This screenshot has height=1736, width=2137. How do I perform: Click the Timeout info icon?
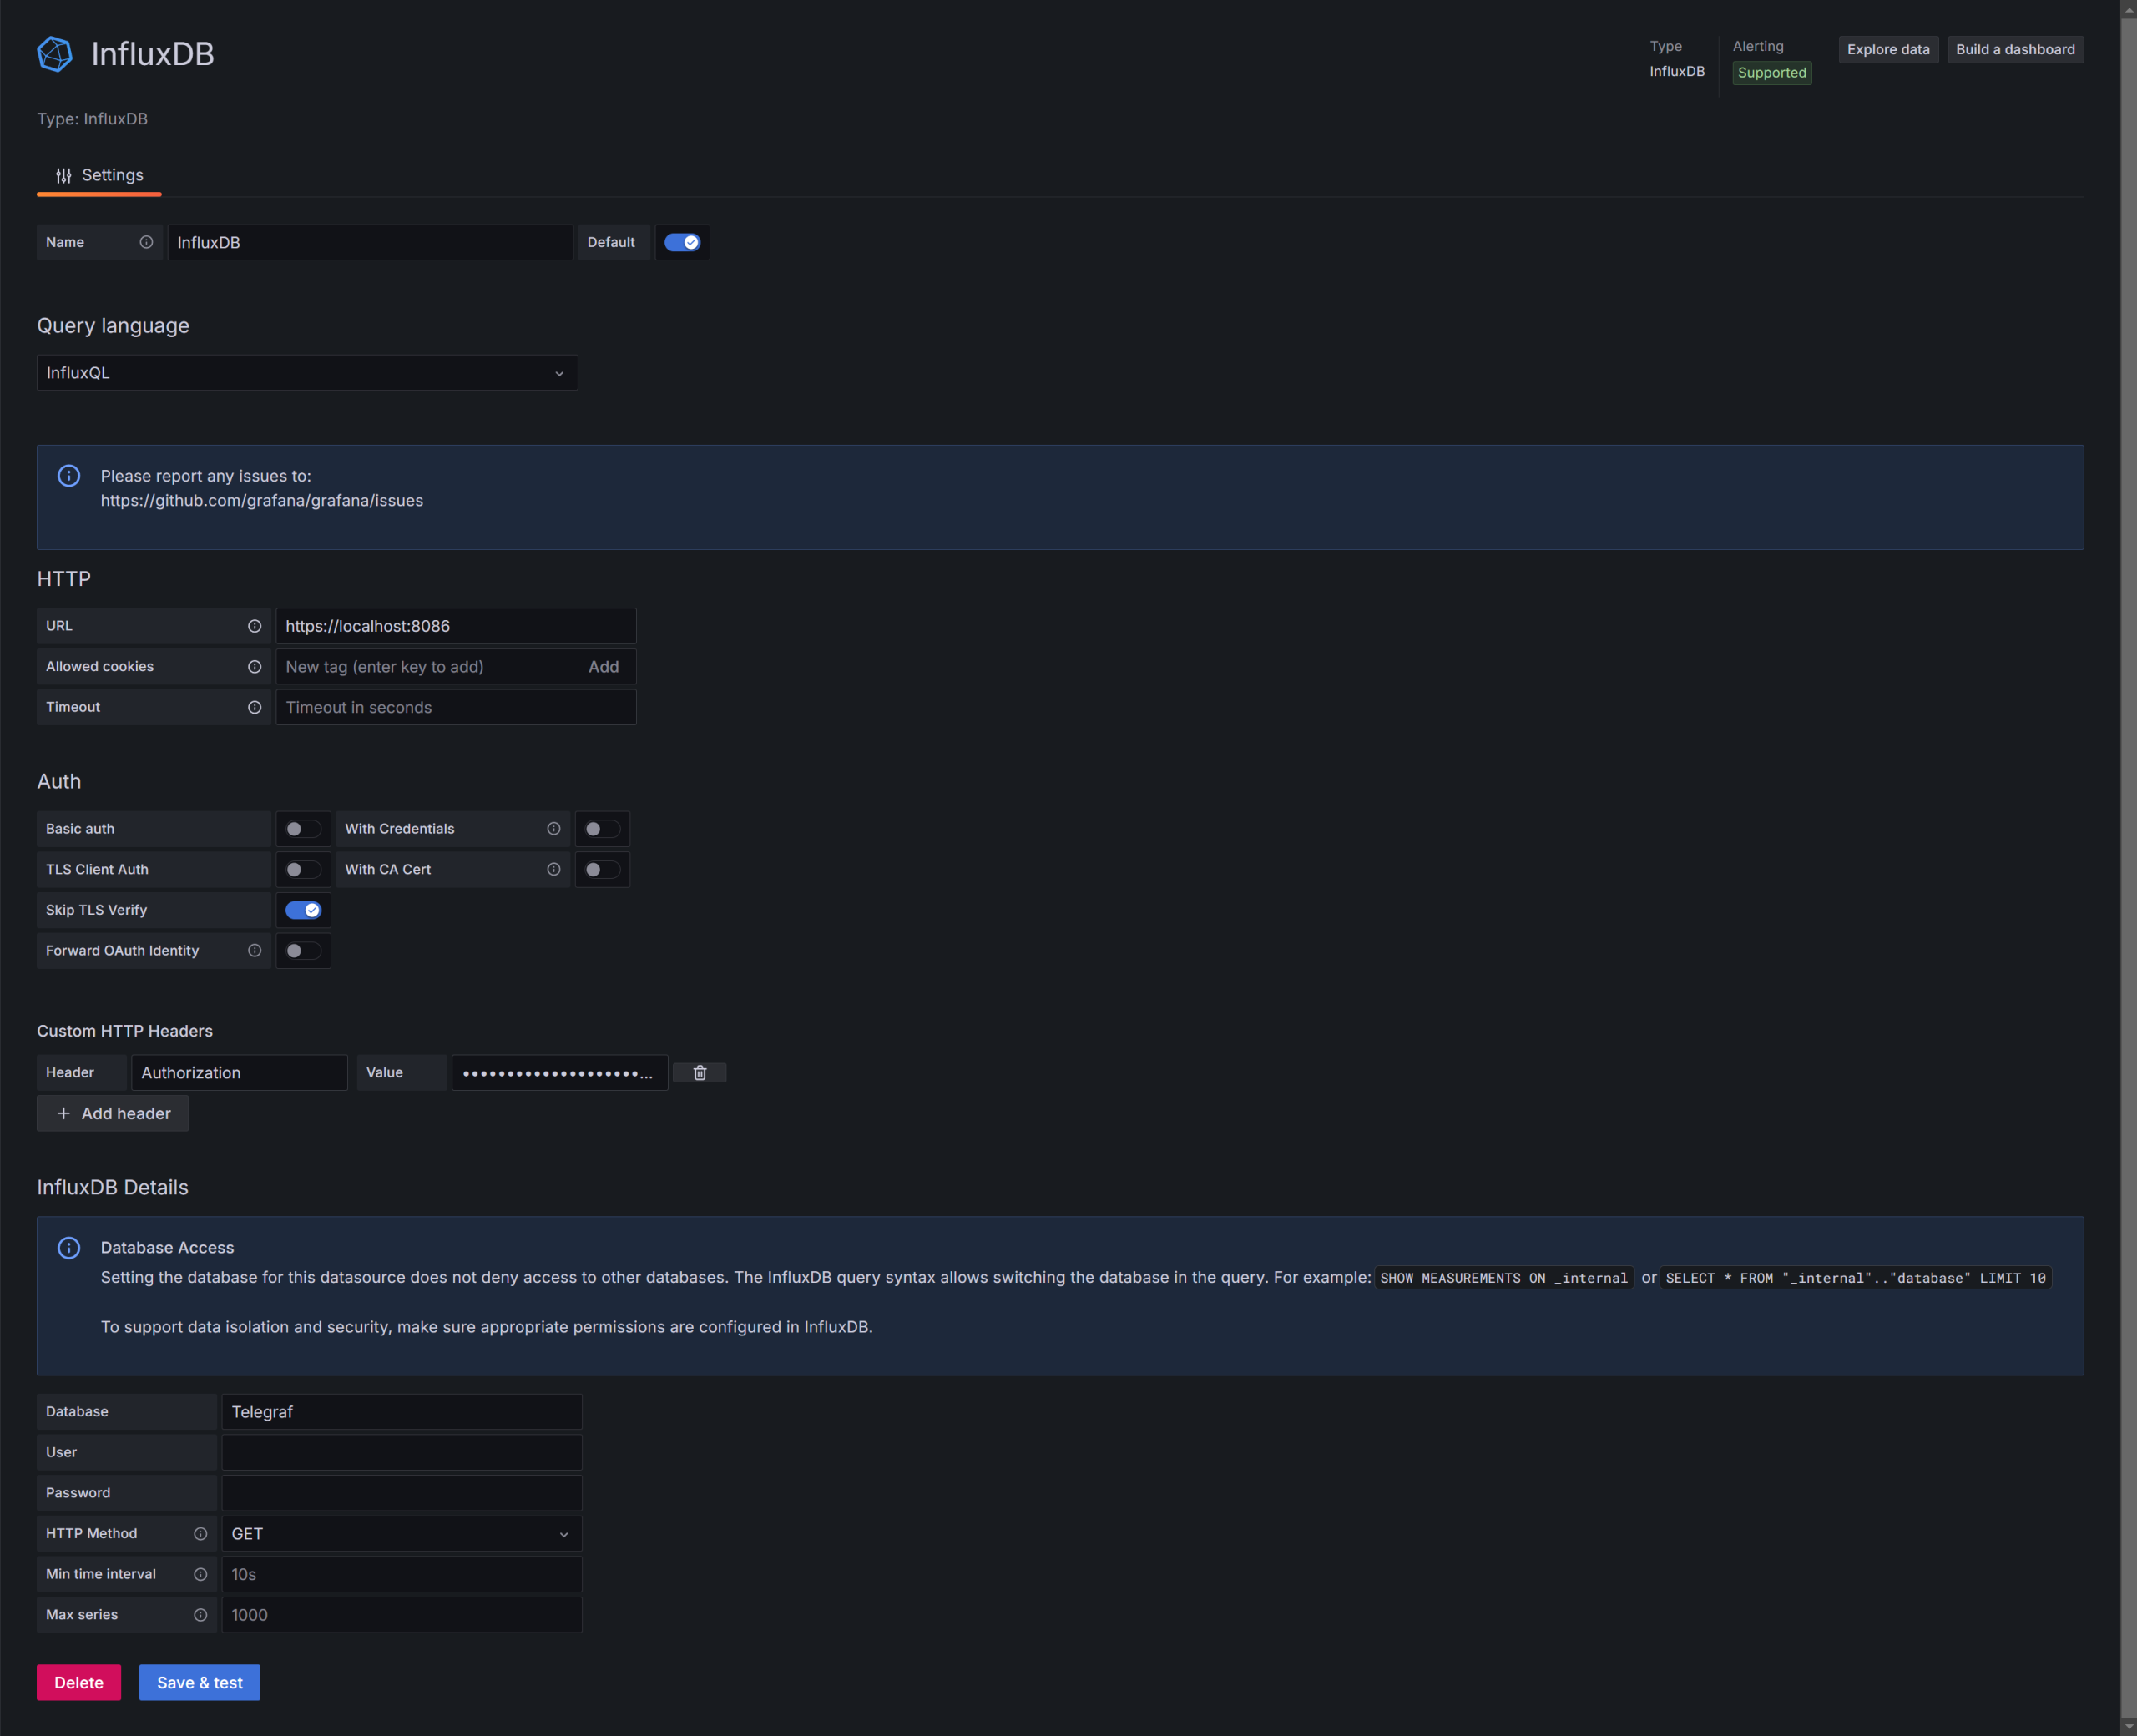coord(255,707)
